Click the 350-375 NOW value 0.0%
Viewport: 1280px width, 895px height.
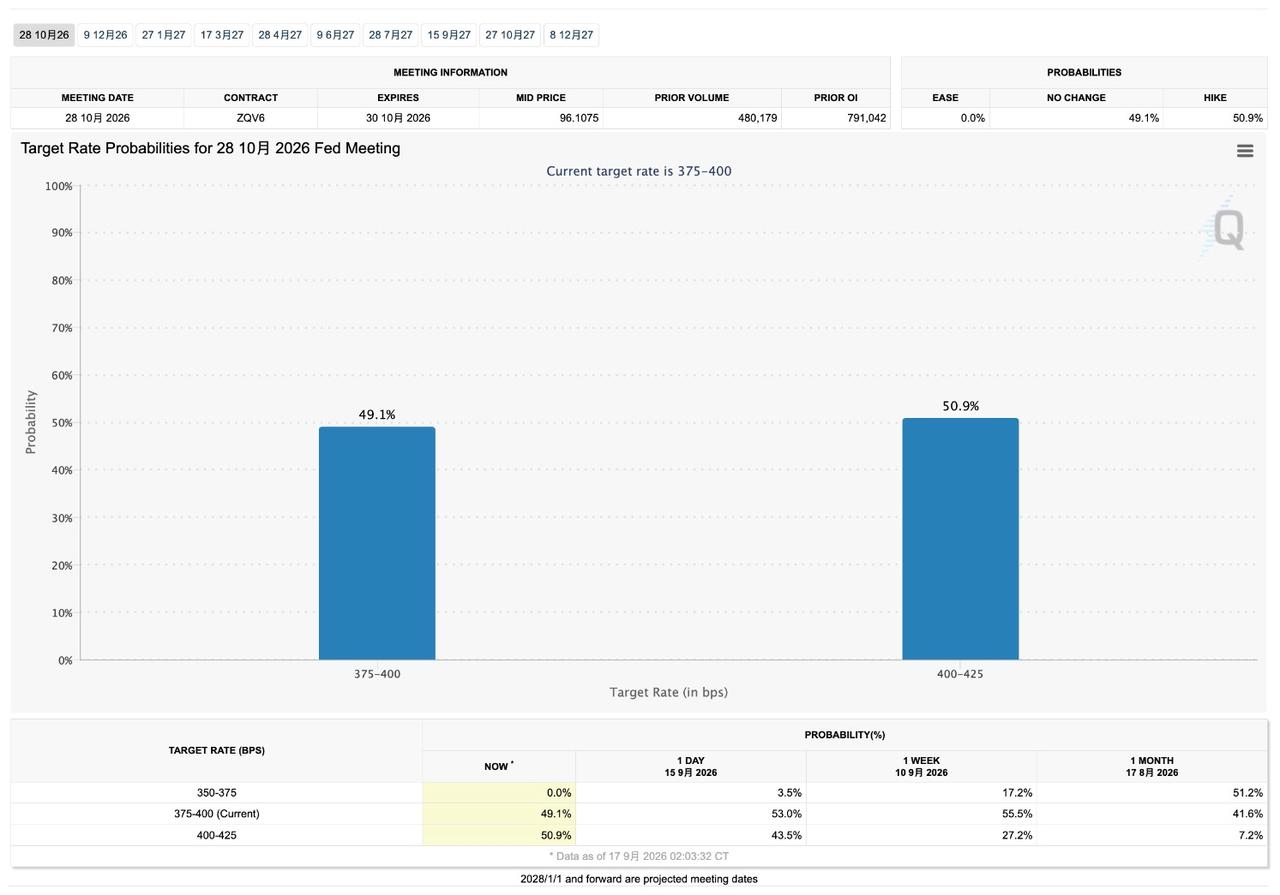[499, 793]
